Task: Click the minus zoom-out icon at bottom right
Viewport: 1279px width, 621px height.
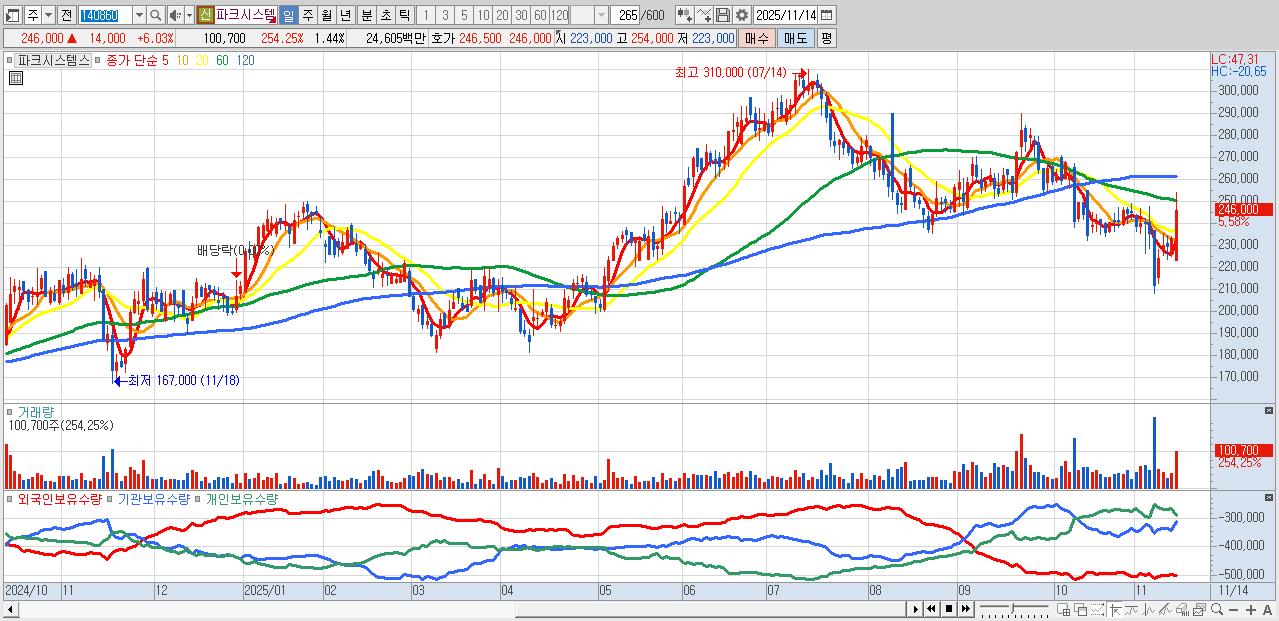Action: (x=1233, y=610)
